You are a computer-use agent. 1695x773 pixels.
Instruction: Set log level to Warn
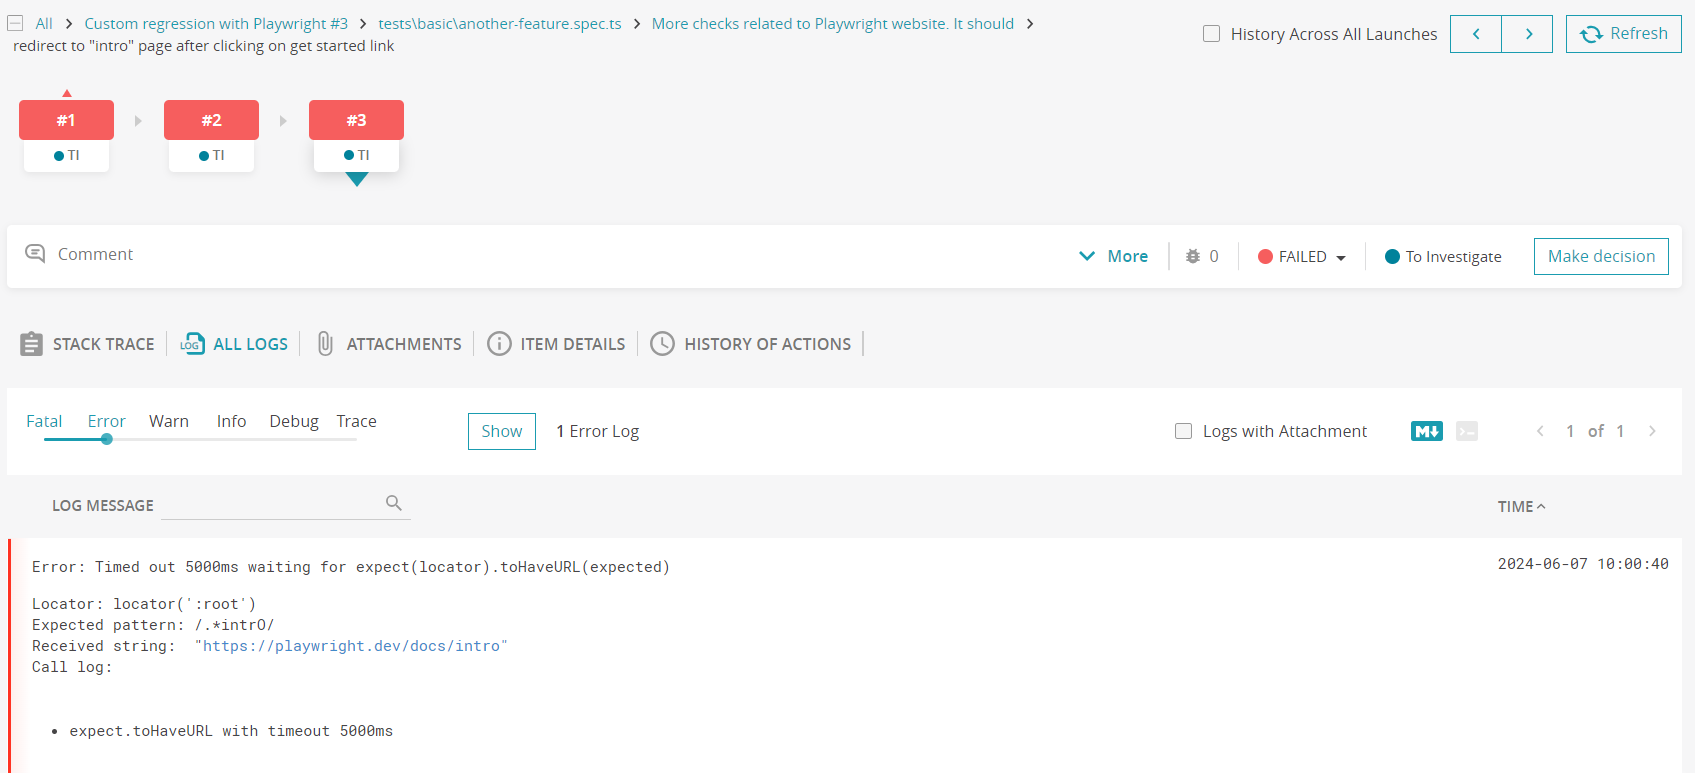pyautogui.click(x=169, y=421)
